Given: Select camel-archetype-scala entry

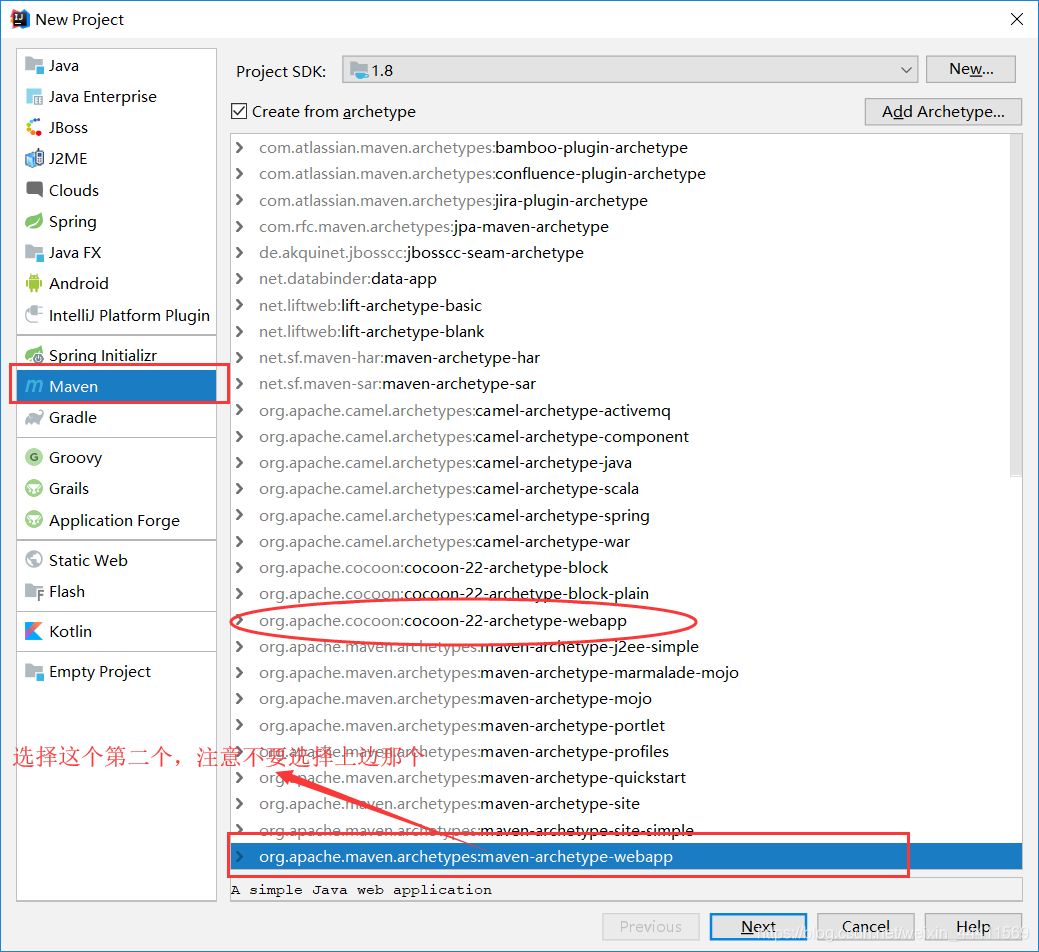Looking at the screenshot, I should [449, 489].
